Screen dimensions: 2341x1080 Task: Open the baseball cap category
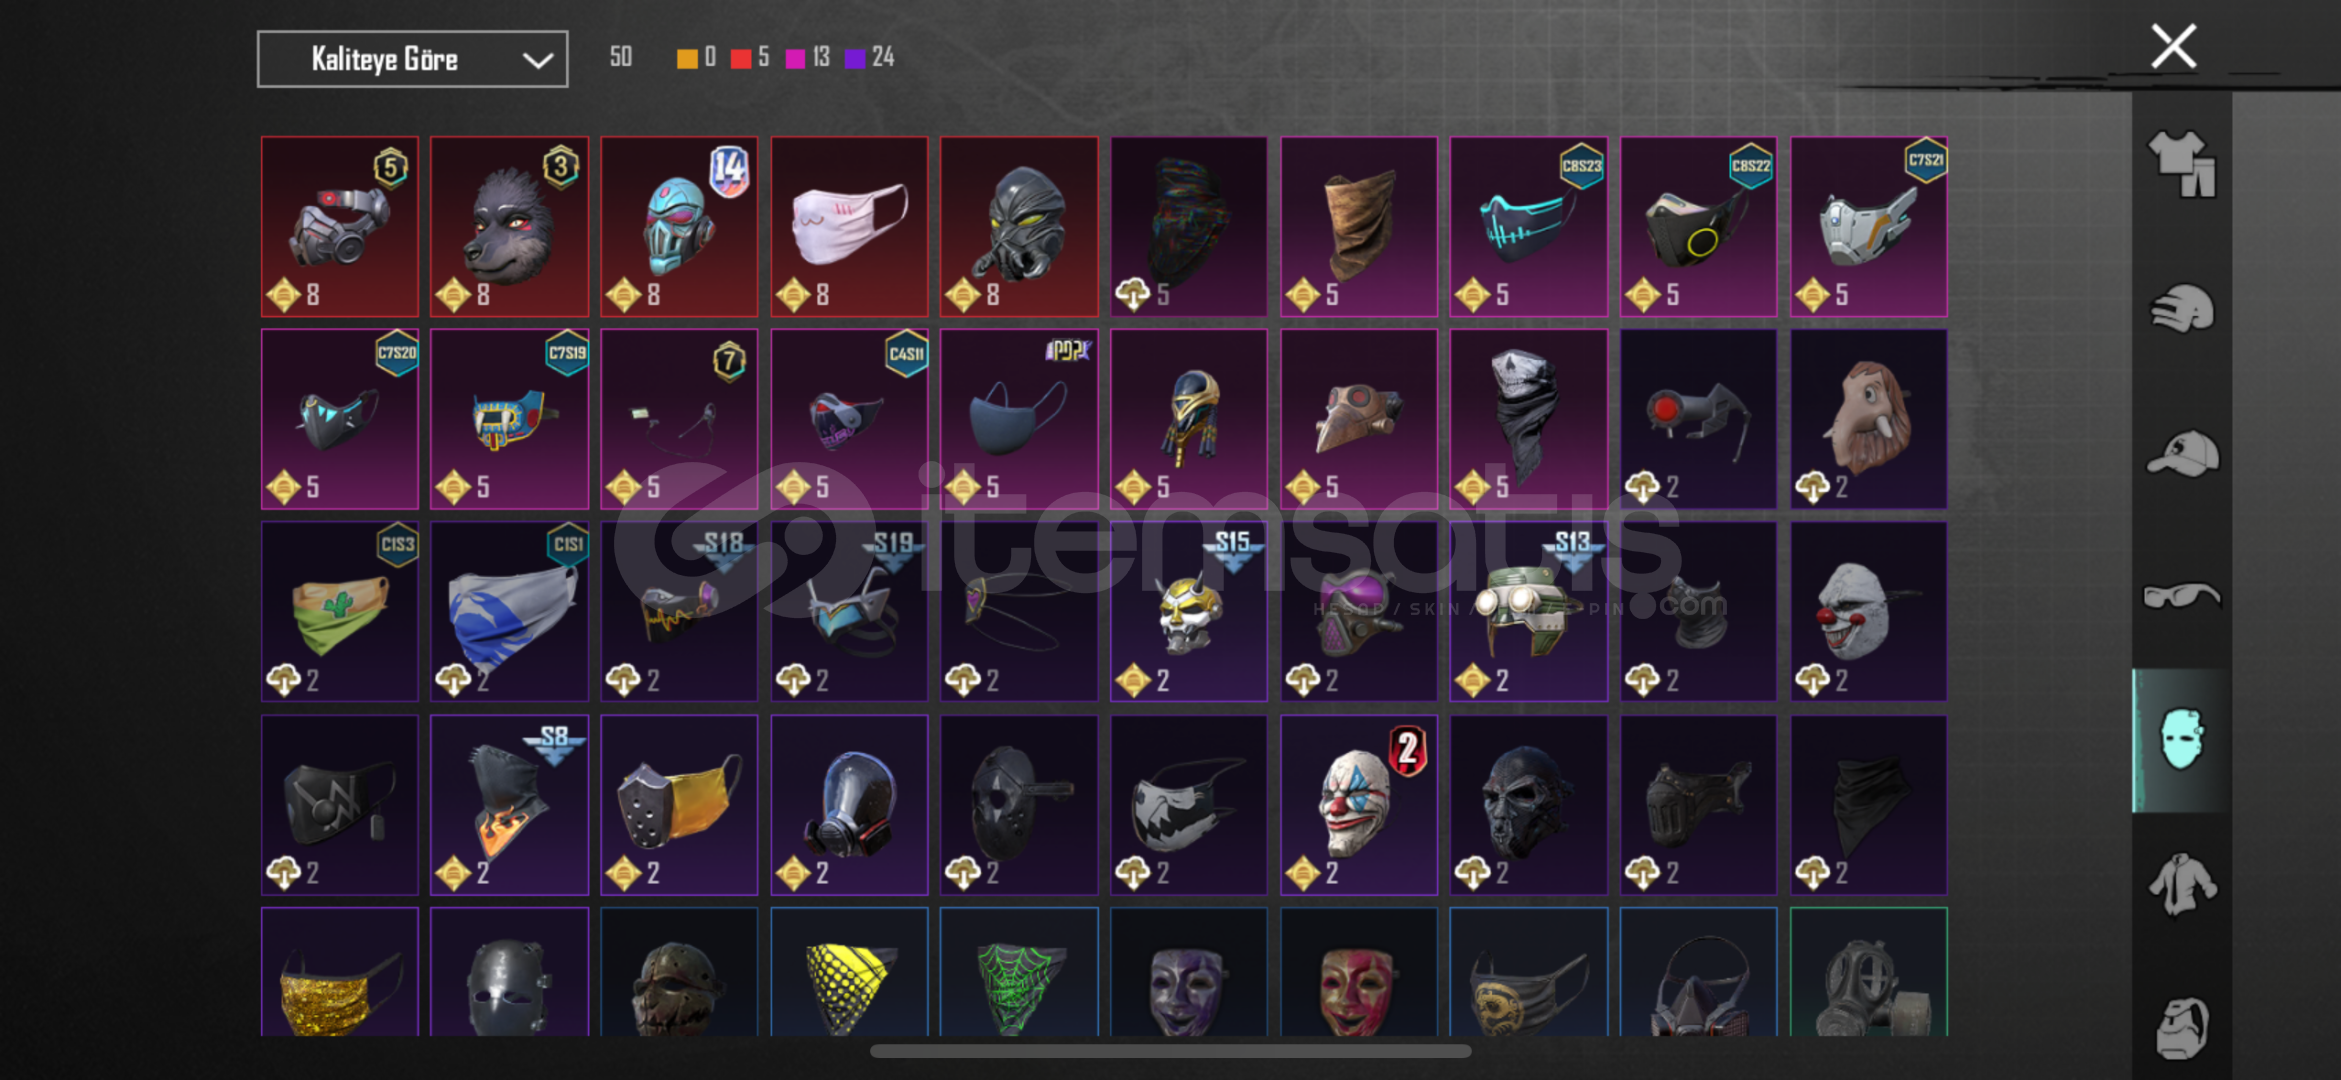(x=2182, y=454)
